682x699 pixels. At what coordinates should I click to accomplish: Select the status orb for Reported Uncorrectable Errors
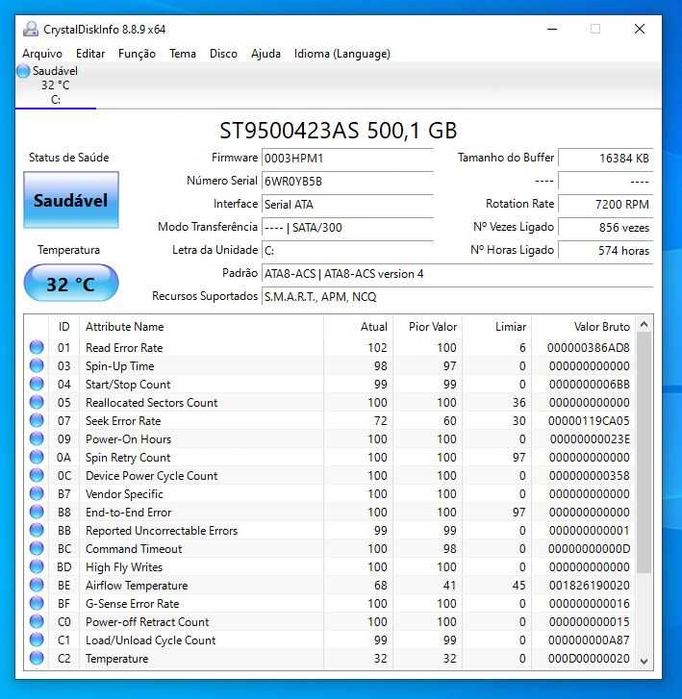point(37,530)
